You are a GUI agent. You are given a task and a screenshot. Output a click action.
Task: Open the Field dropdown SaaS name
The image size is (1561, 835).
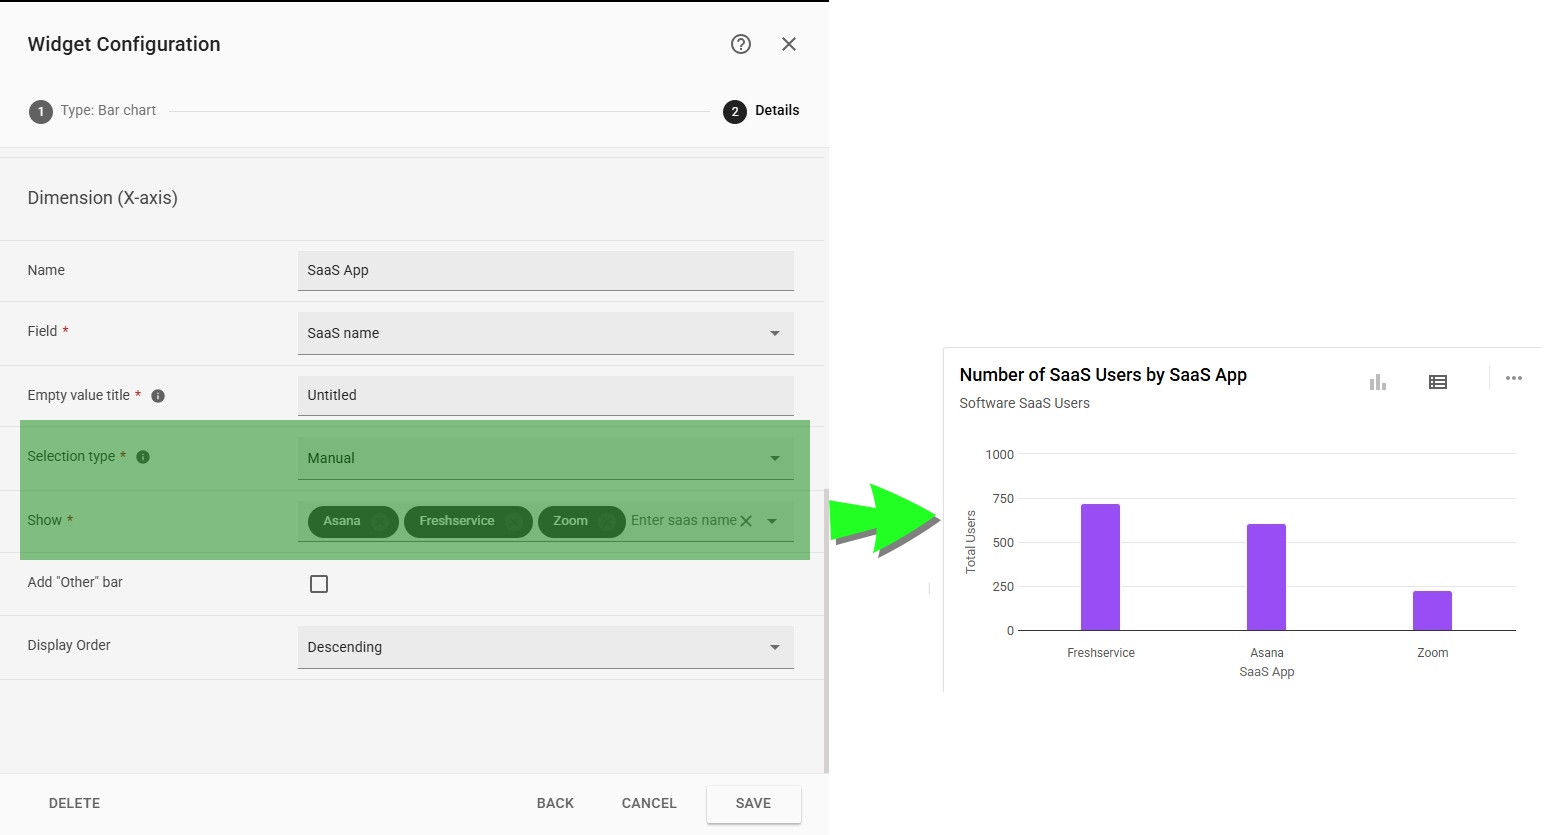click(546, 334)
